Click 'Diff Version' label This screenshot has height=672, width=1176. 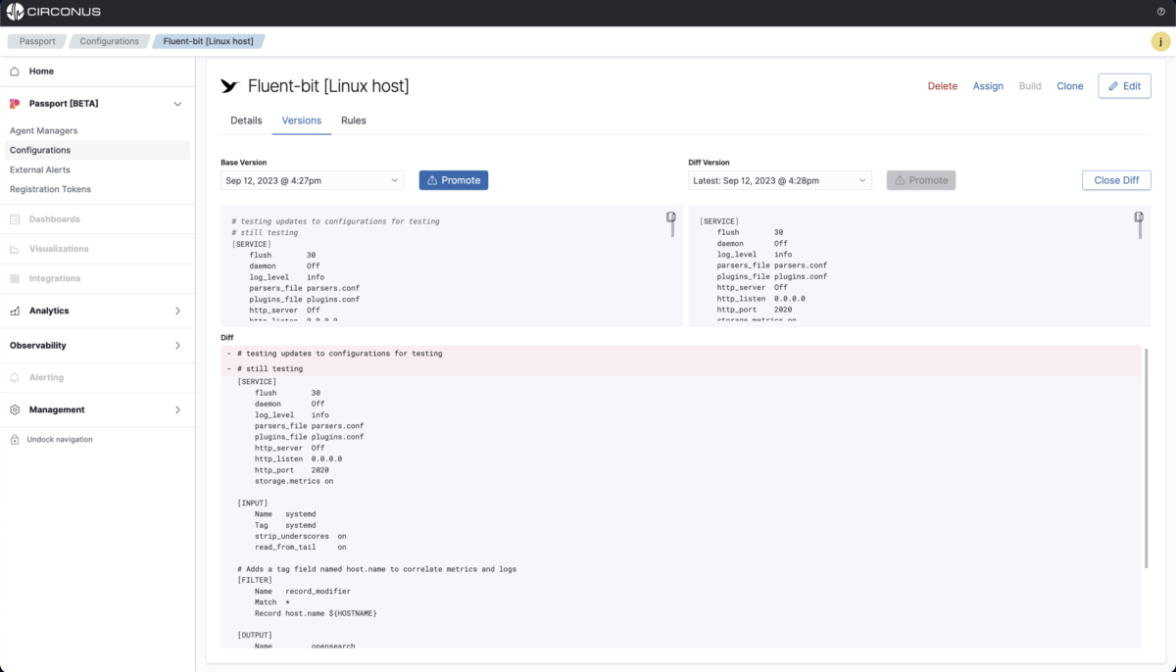click(x=709, y=163)
